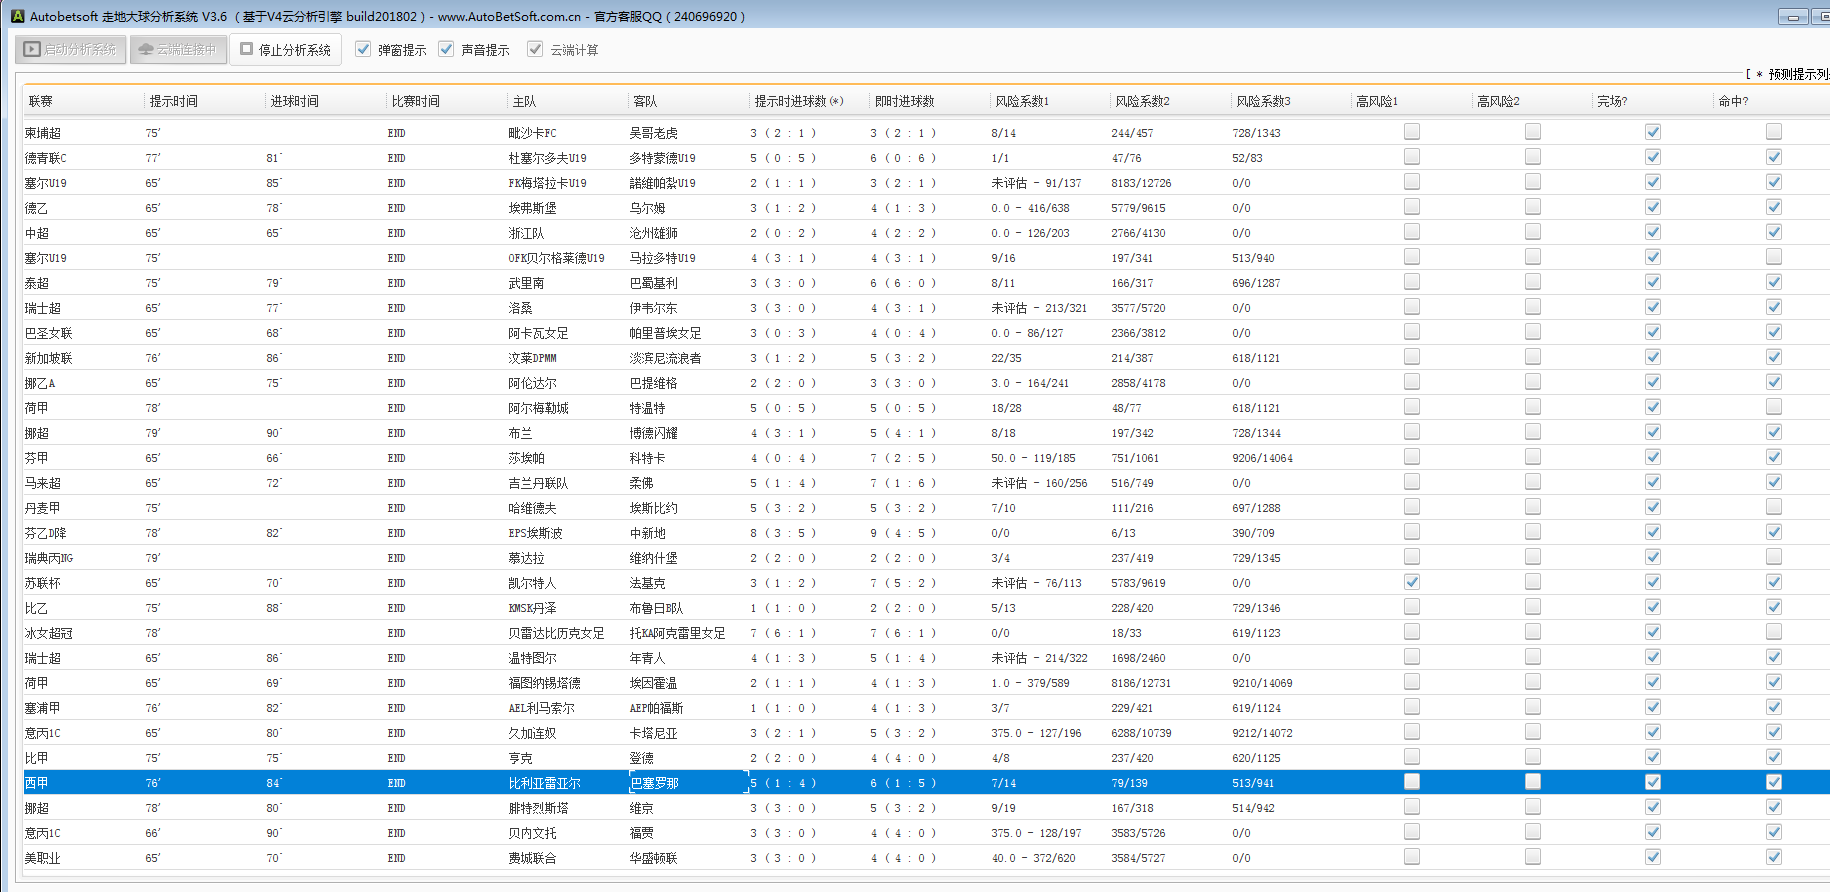The width and height of the screenshot is (1830, 892).
Task: Sort by the 风险系数1 column header
Action: coord(1022,101)
